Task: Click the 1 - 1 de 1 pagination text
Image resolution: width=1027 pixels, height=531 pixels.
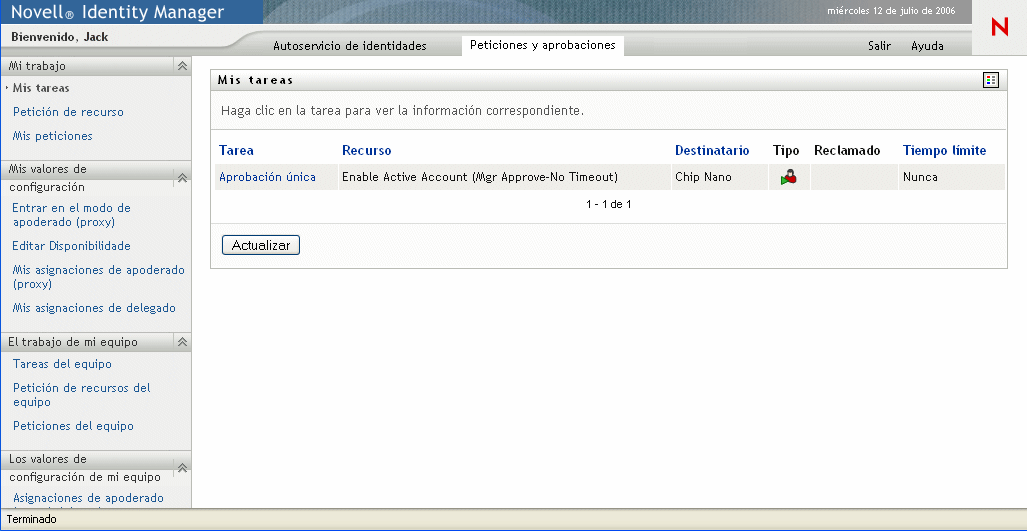Action: (608, 204)
